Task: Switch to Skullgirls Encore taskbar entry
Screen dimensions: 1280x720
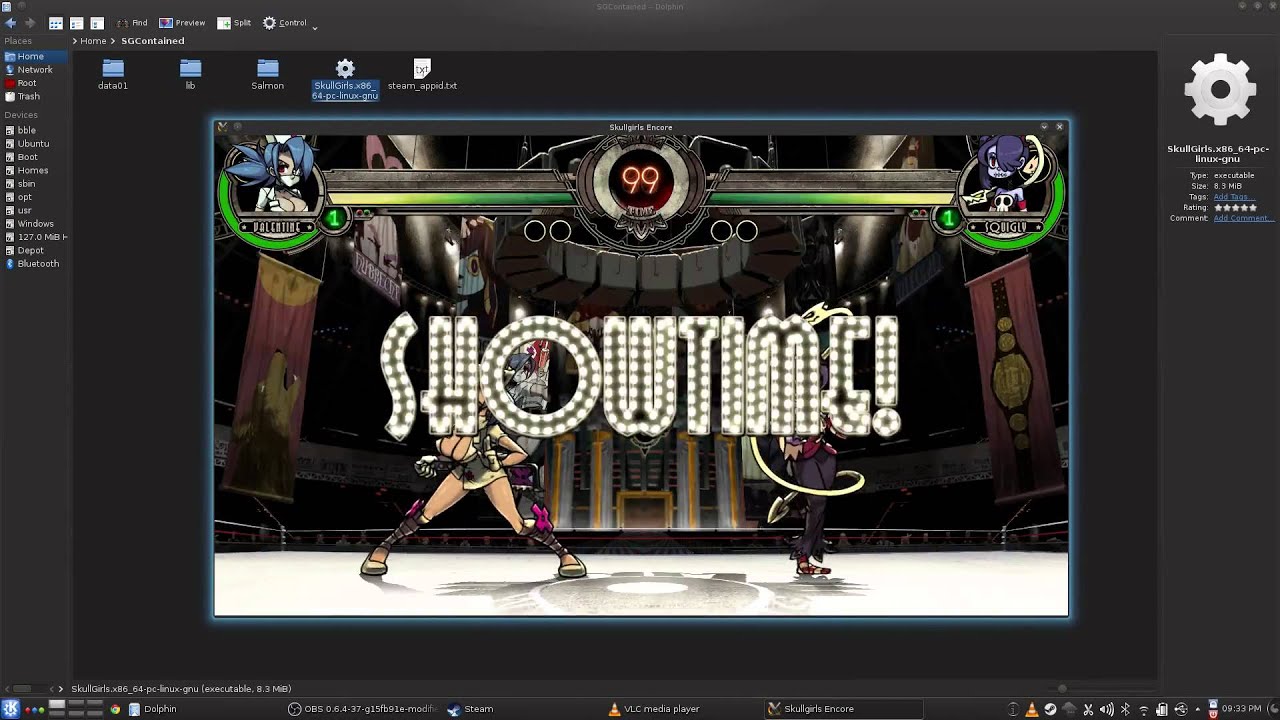Action: pos(842,709)
